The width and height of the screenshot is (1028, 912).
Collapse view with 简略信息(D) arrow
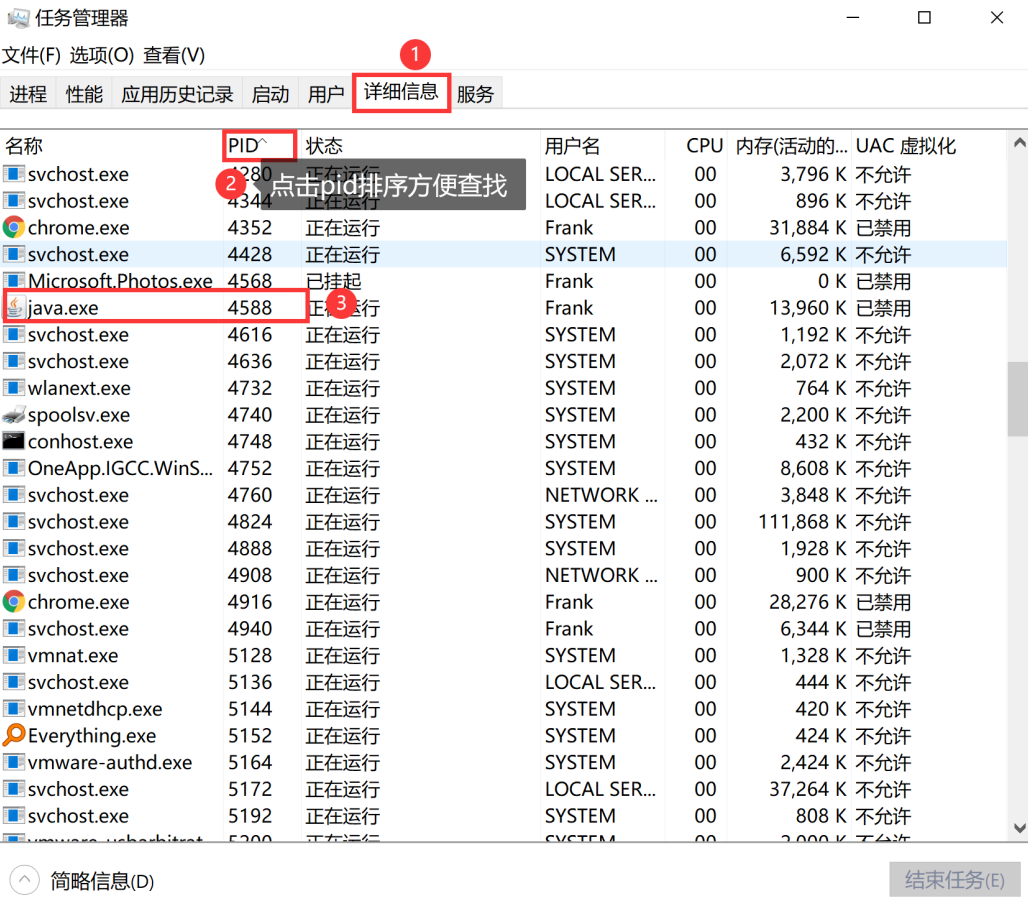pos(25,880)
